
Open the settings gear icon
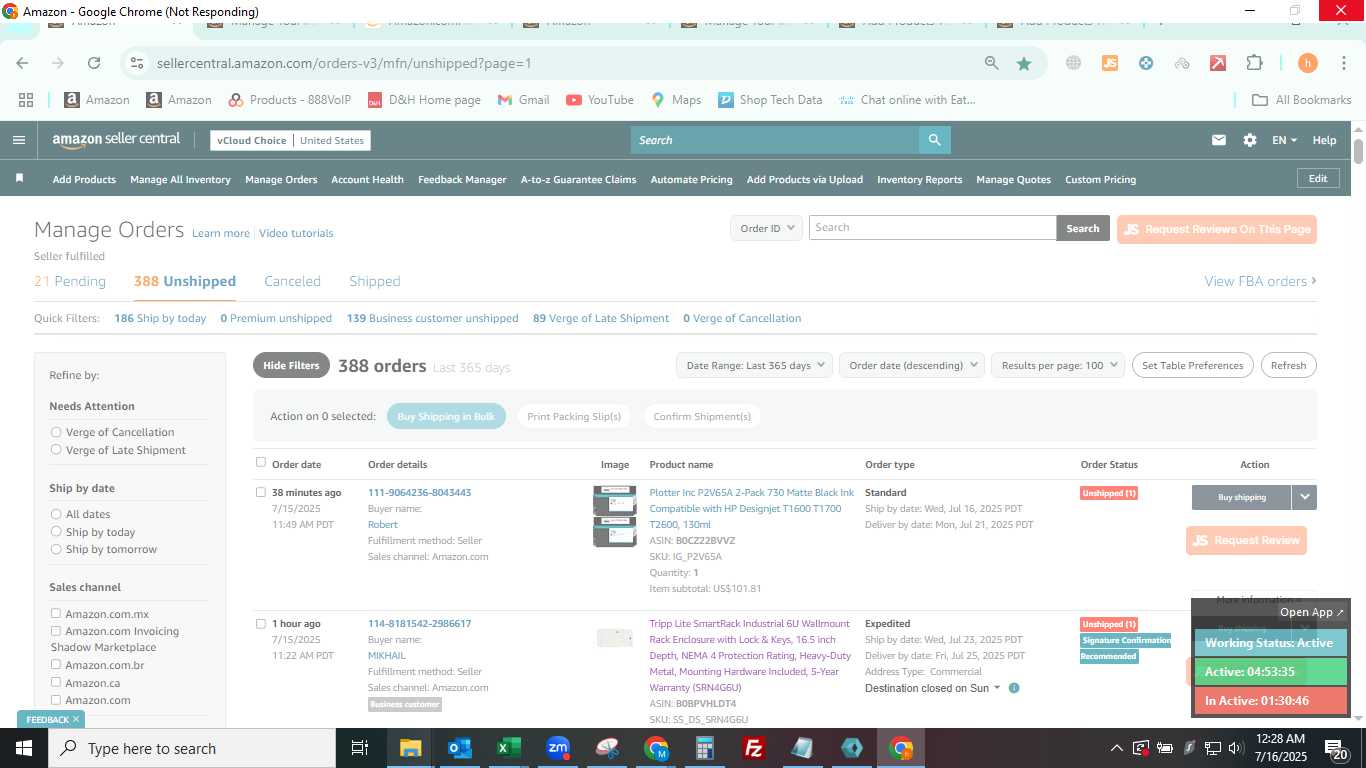1249,140
